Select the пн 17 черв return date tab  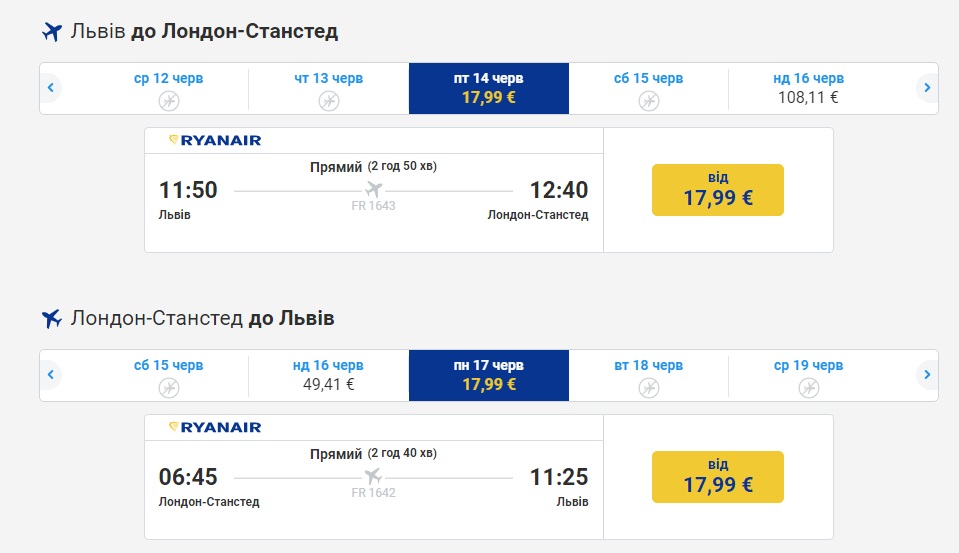[x=488, y=375]
